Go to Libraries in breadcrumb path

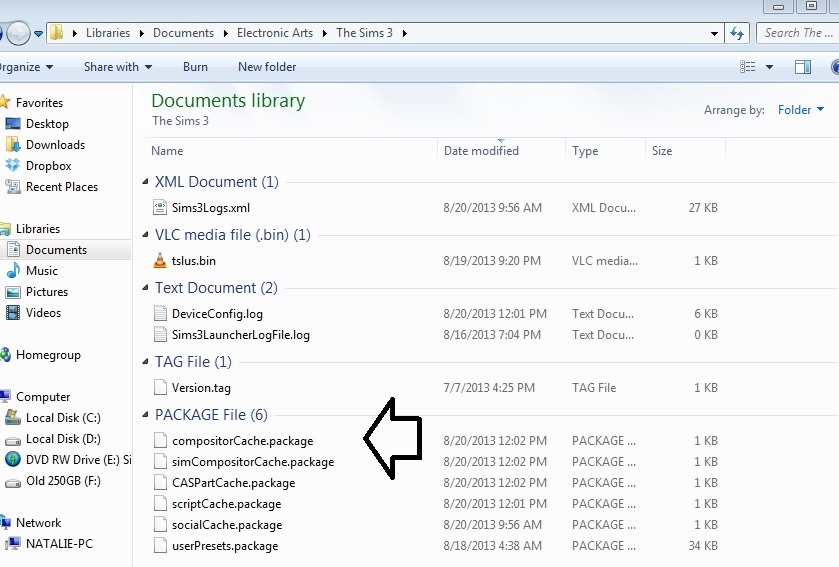(x=108, y=33)
